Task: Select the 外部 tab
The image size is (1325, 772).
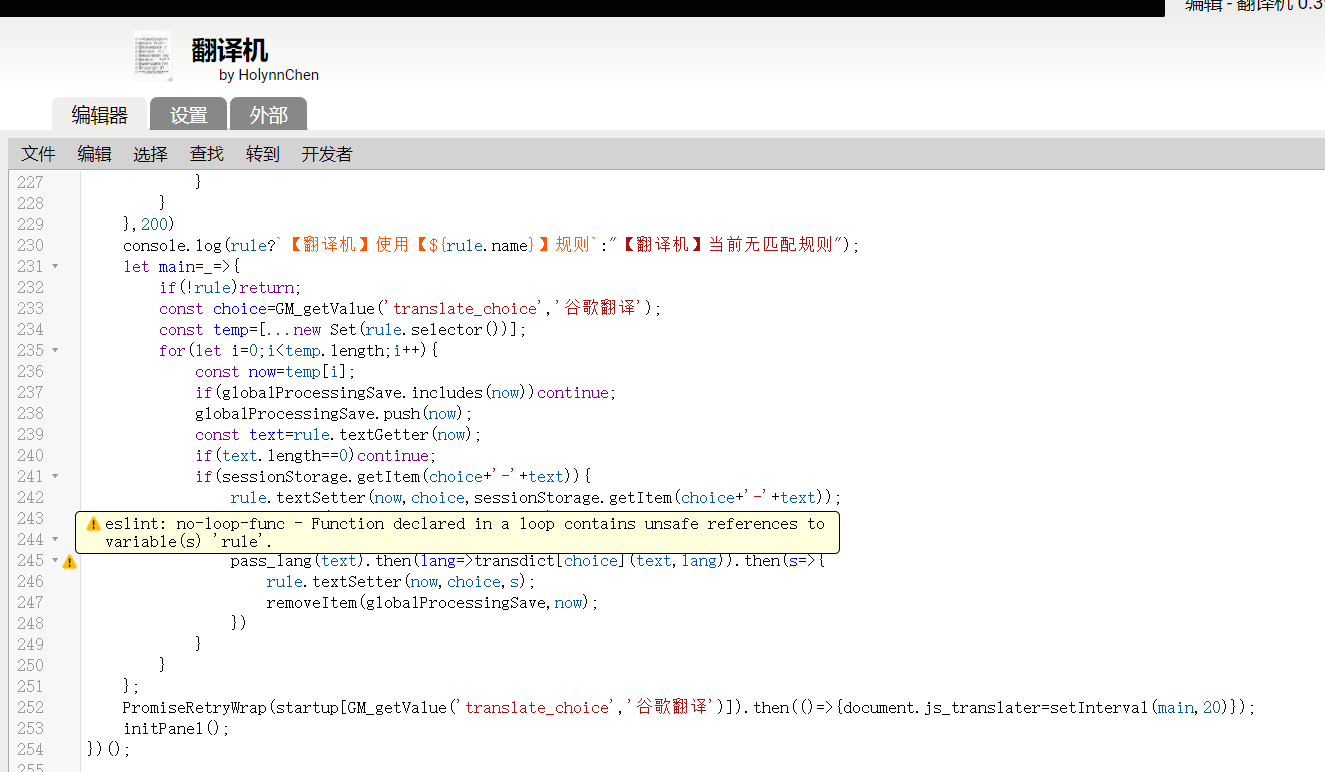Action: coord(268,115)
